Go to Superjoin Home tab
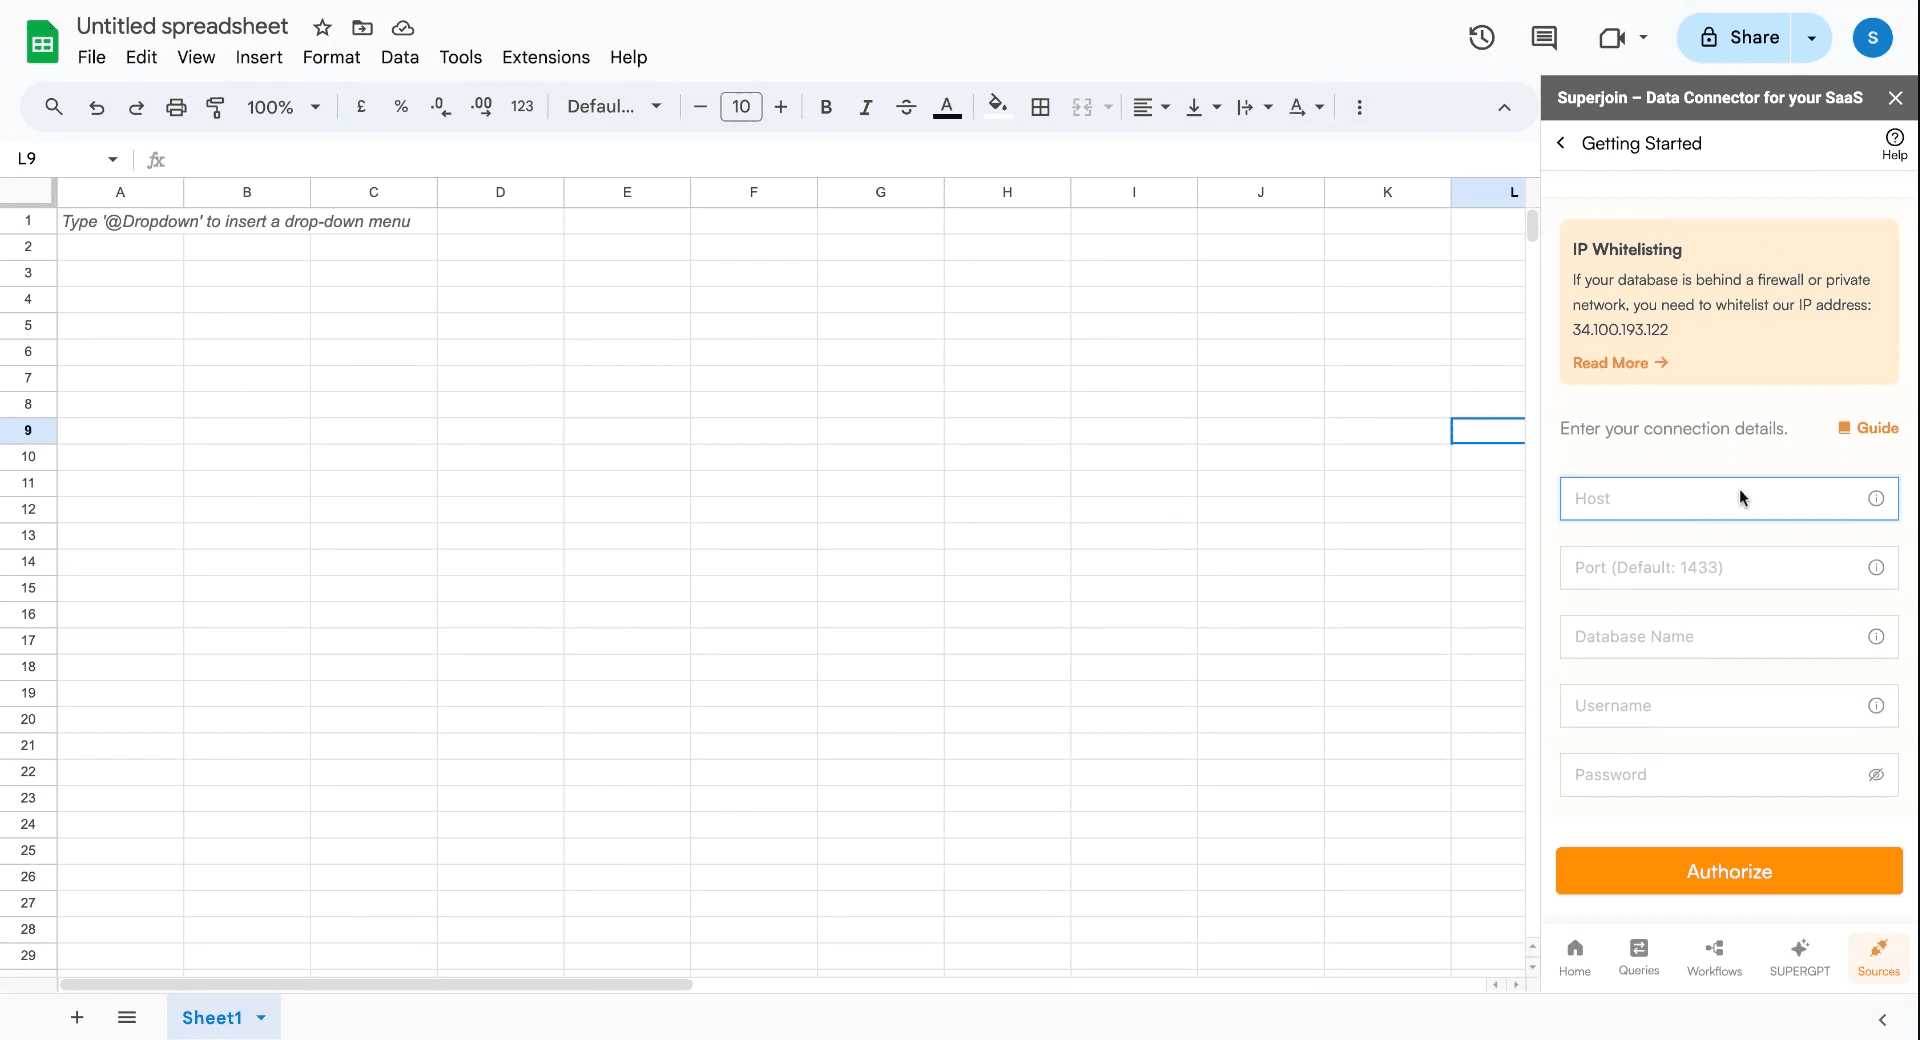The height and width of the screenshot is (1040, 1920). (x=1575, y=957)
